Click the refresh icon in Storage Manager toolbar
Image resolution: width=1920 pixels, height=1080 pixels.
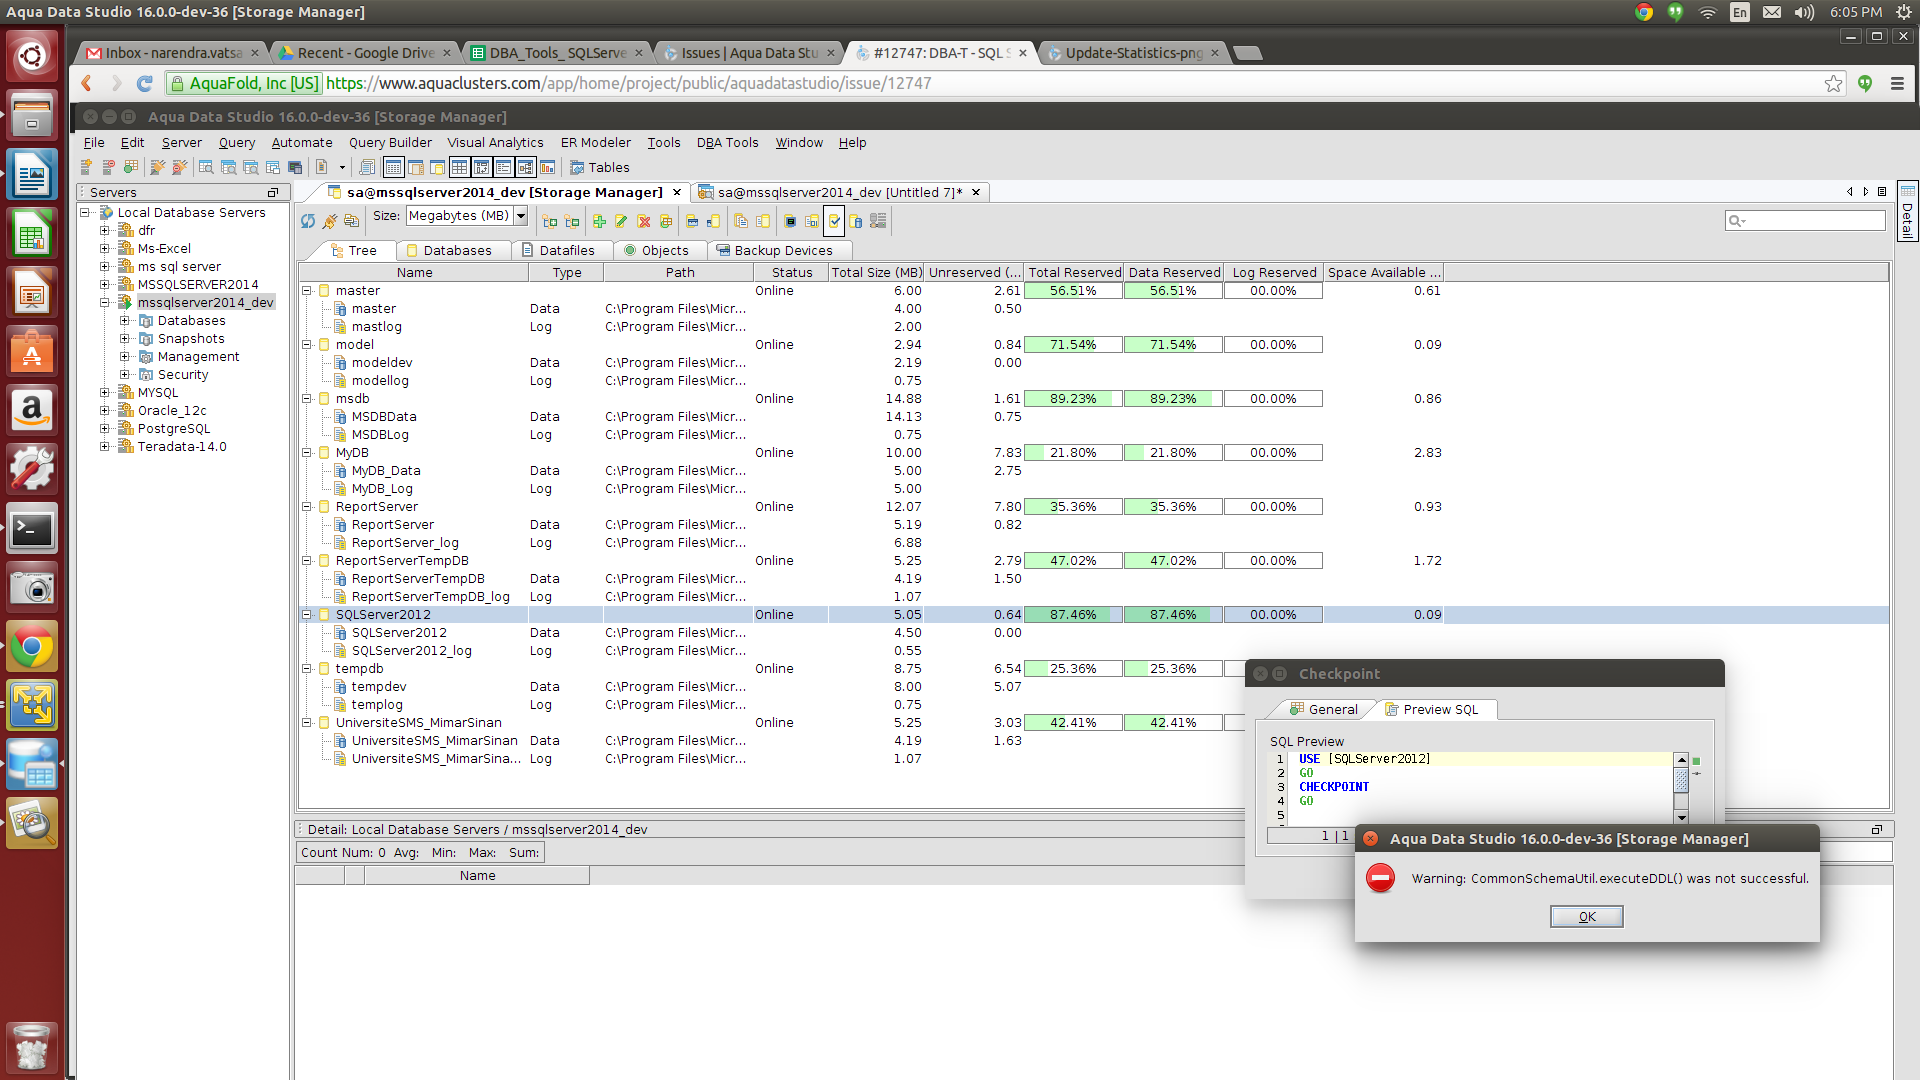(x=308, y=221)
